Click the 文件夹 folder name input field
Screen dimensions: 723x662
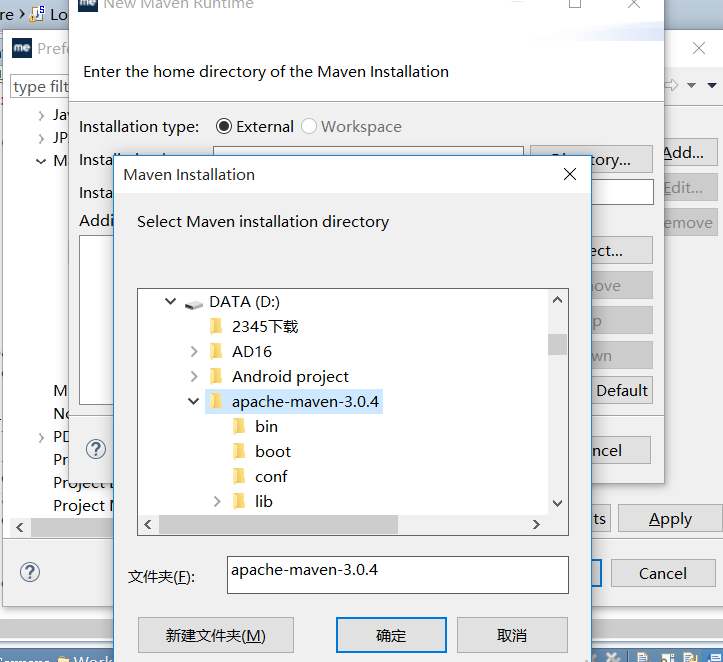pyautogui.click(x=397, y=575)
